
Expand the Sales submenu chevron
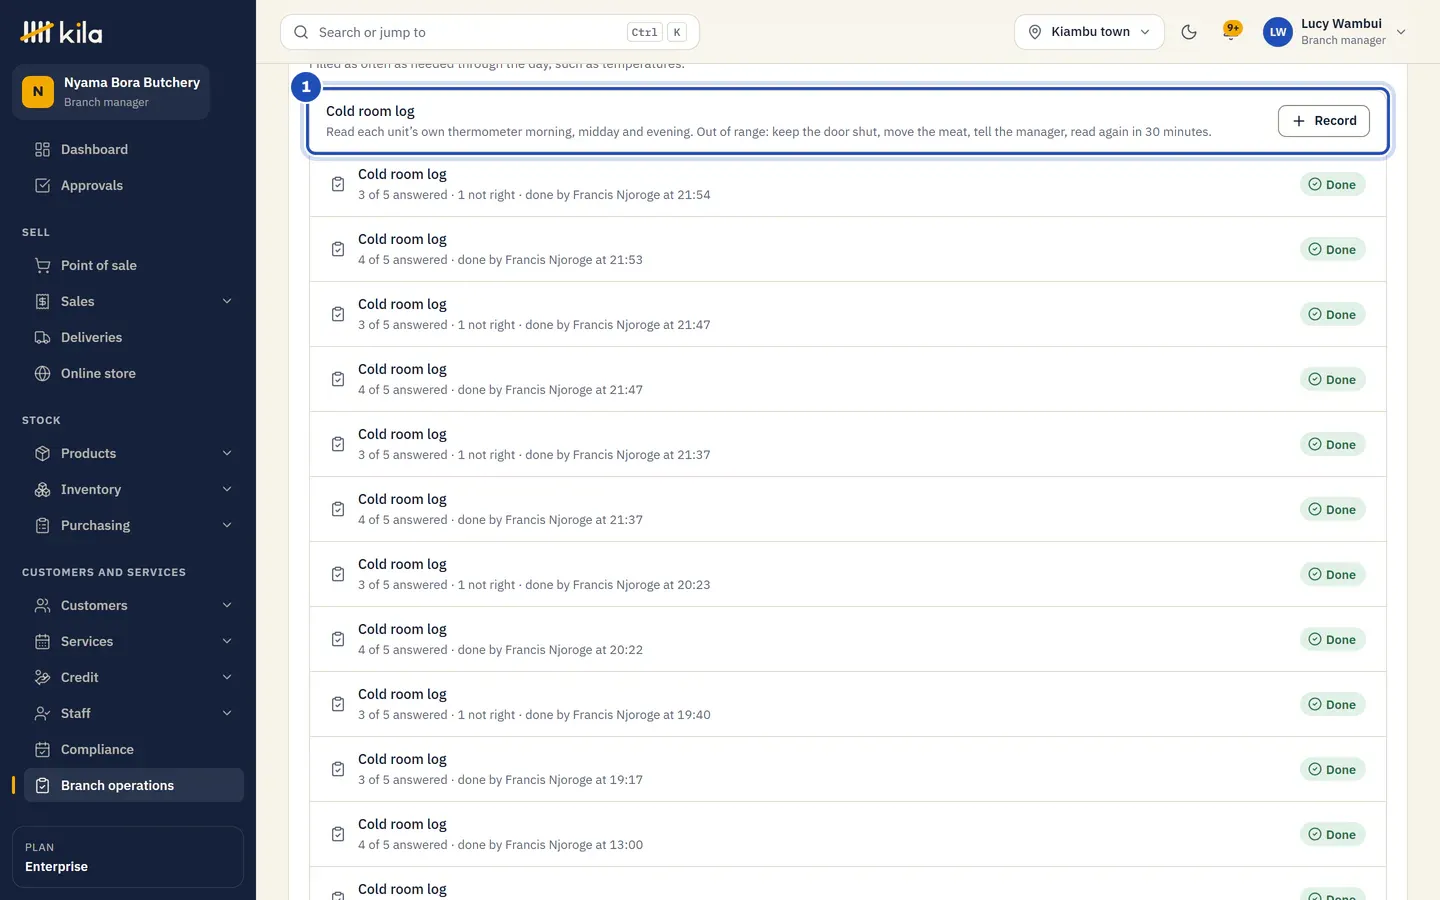tap(227, 301)
